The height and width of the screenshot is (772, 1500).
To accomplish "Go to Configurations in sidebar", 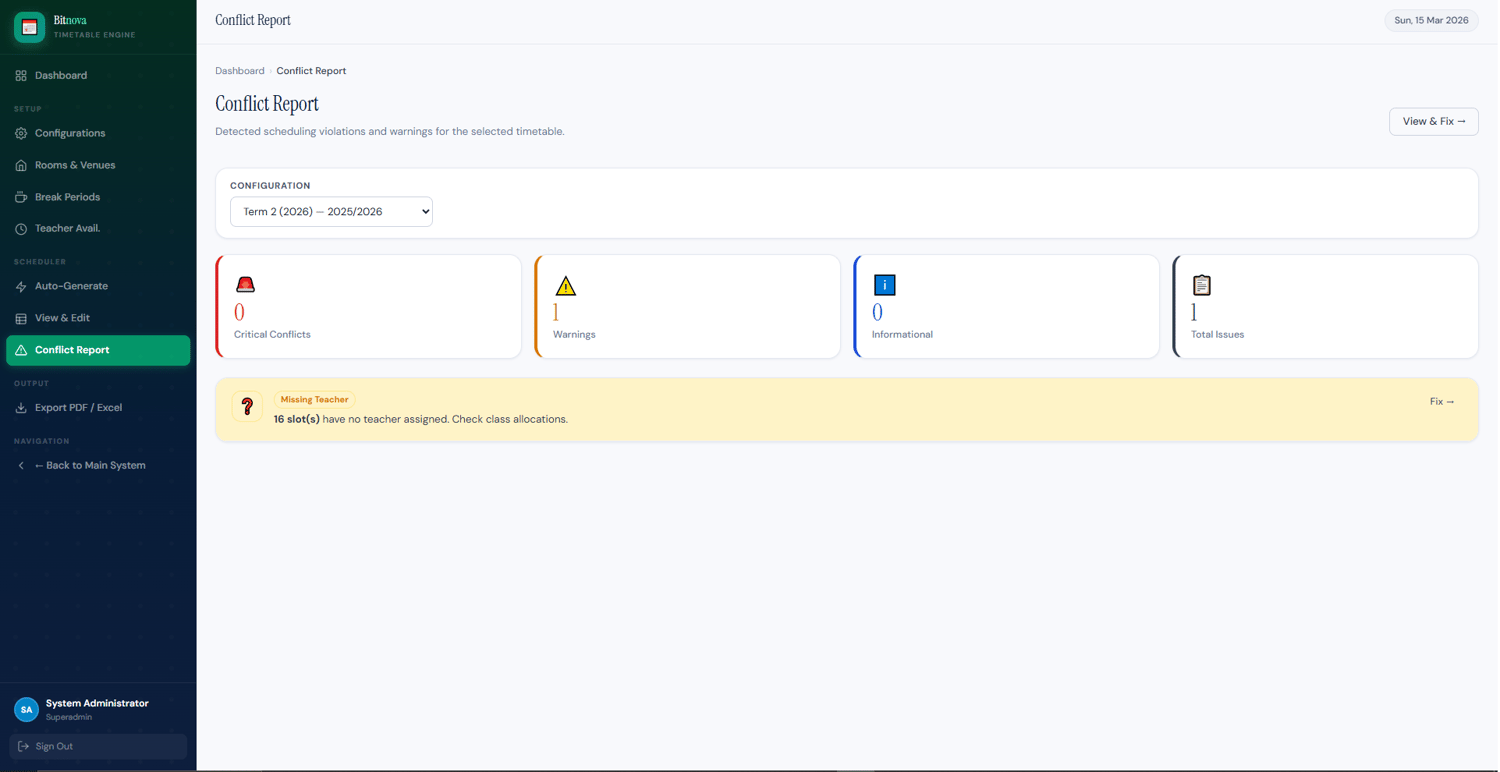I will pos(98,133).
